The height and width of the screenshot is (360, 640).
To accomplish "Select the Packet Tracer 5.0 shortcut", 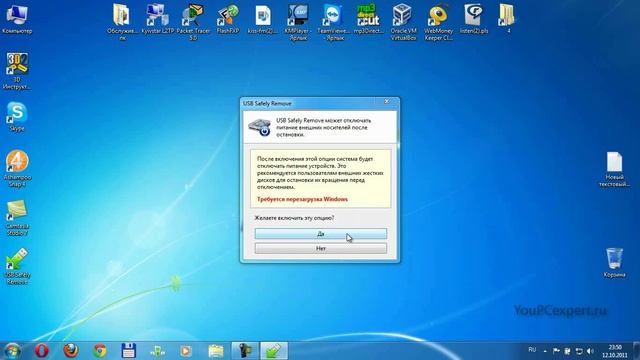I will coord(193,22).
